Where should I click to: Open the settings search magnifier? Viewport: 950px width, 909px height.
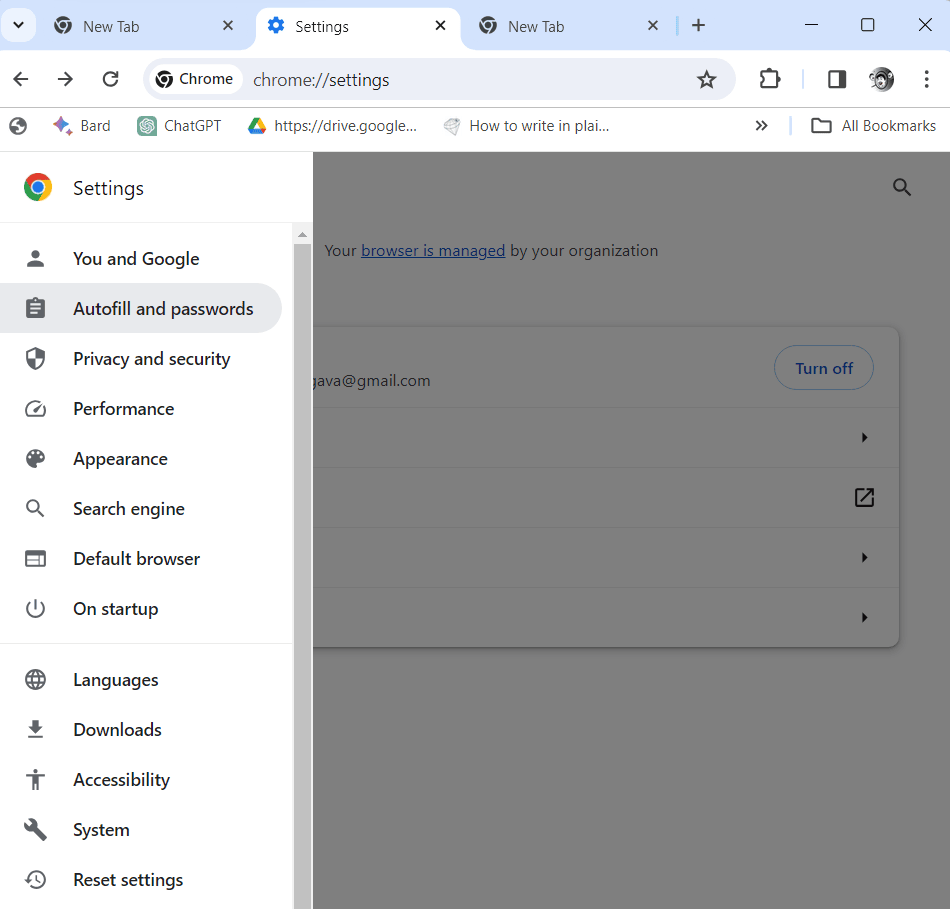(901, 187)
